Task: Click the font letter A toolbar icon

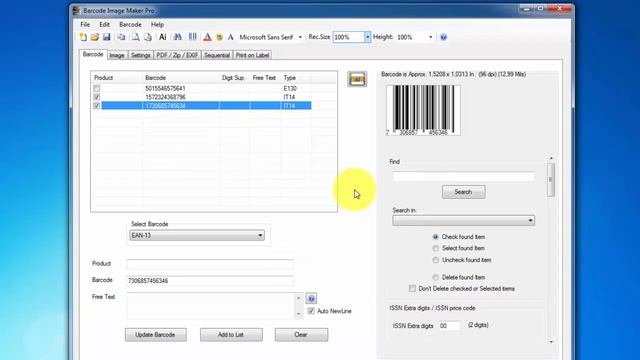Action: (x=231, y=37)
